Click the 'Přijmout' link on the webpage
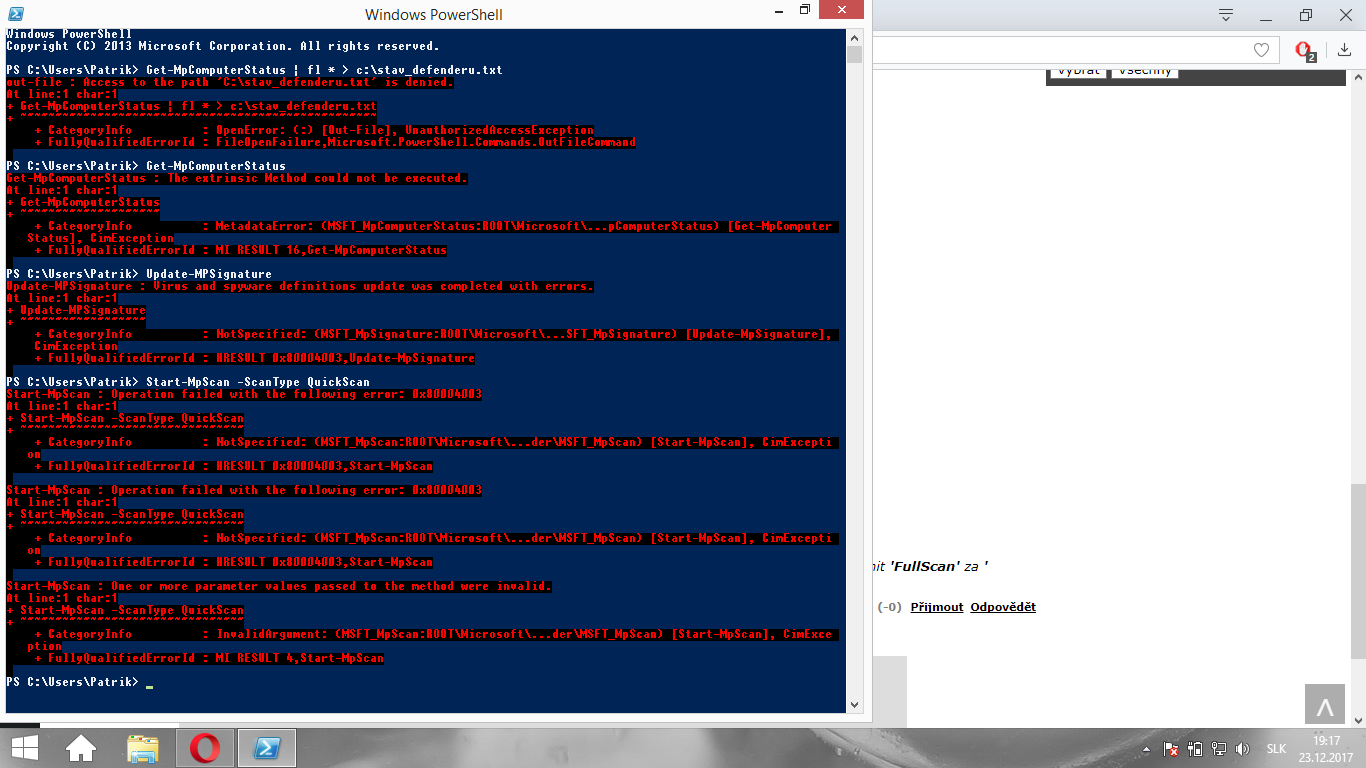 tap(937, 607)
